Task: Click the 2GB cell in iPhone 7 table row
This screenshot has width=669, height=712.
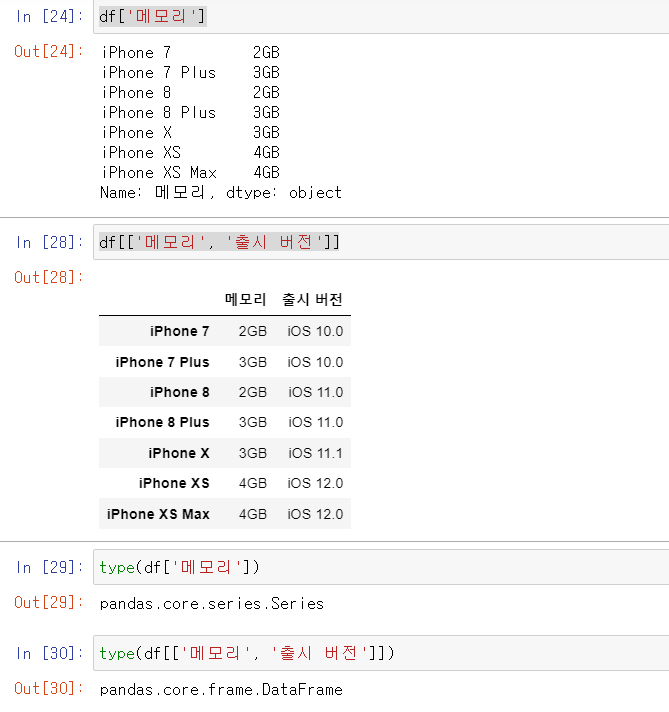Action: (253, 331)
